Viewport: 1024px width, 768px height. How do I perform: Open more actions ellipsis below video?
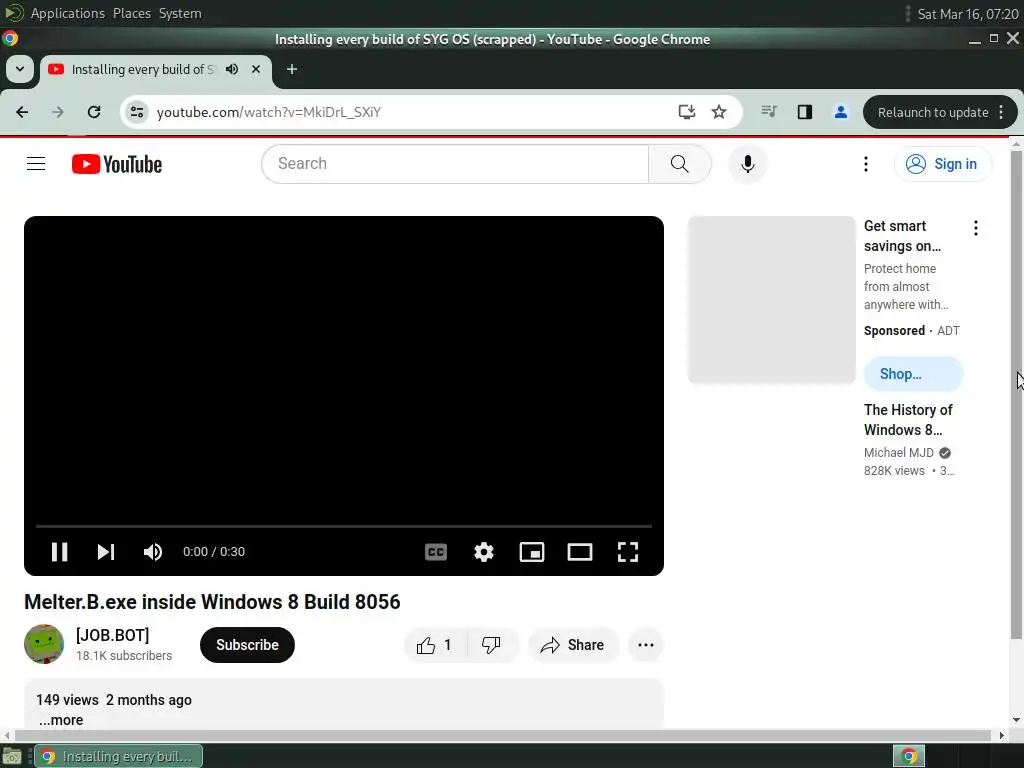click(646, 645)
